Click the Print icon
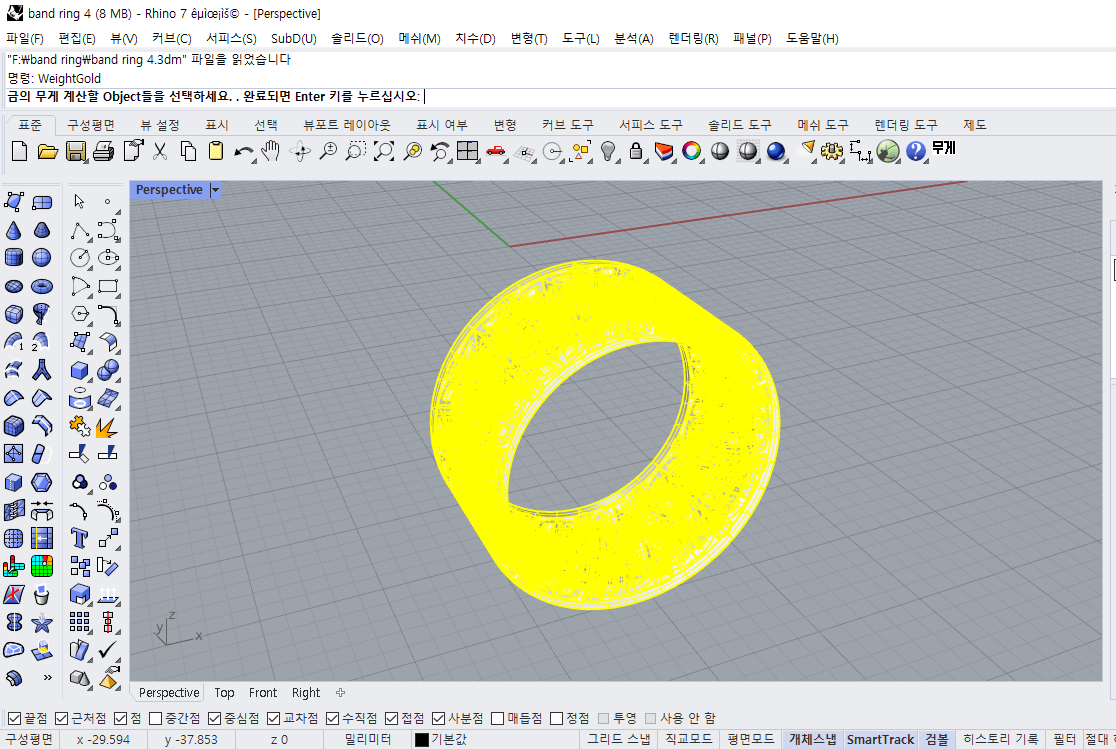 point(103,151)
